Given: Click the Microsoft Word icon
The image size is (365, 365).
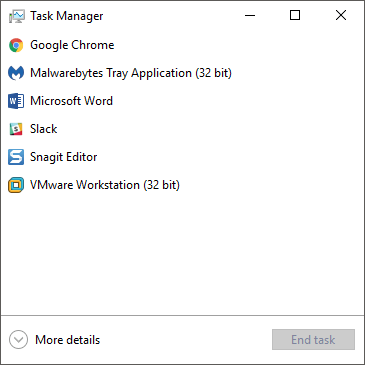Looking at the screenshot, I should point(16,101).
